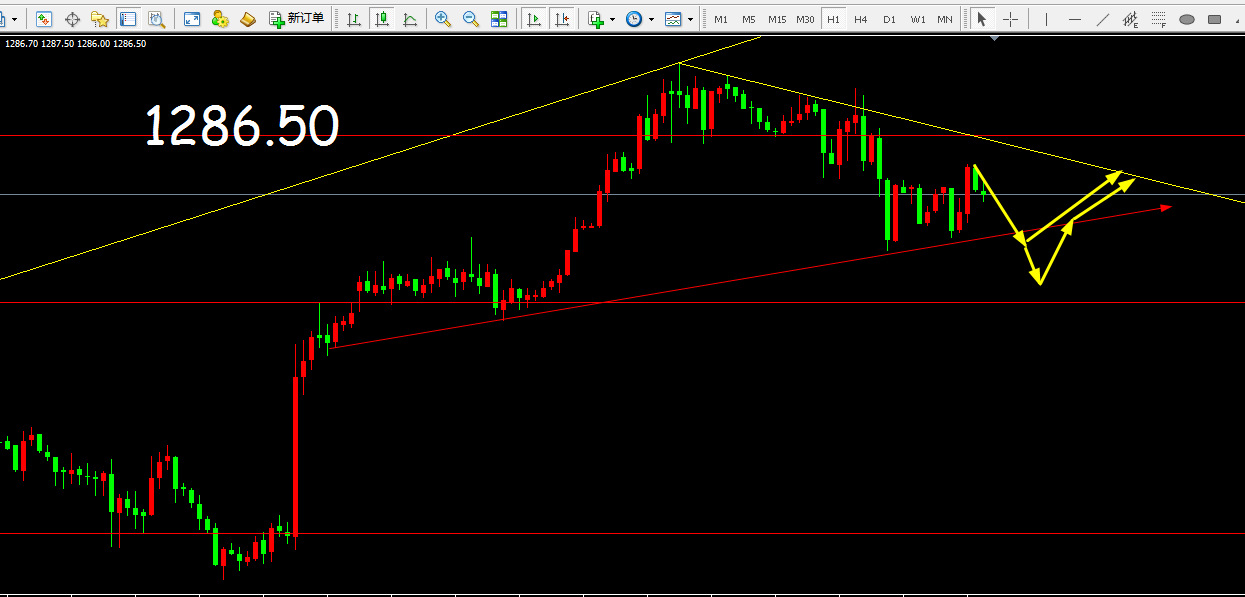Toggle chart shift from right edge
Image resolution: width=1245 pixels, height=597 pixels.
563,19
